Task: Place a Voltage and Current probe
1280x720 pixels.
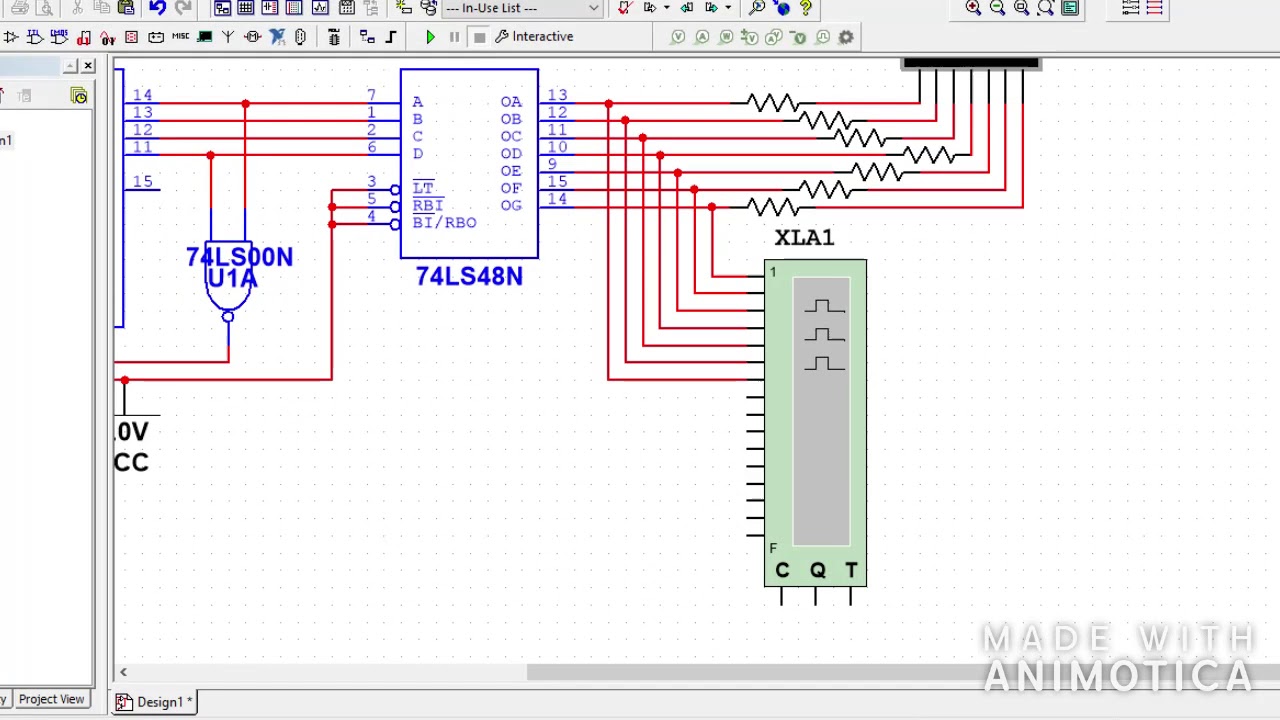Action: [x=774, y=37]
